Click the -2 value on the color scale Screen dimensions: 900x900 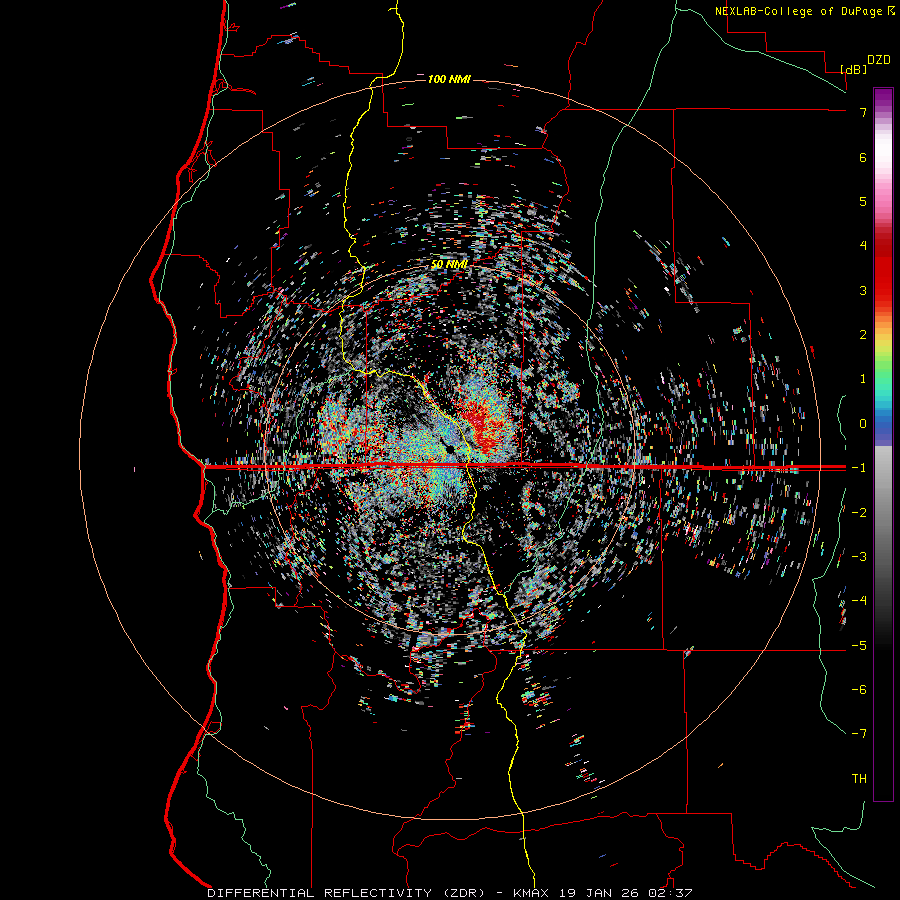point(859,513)
